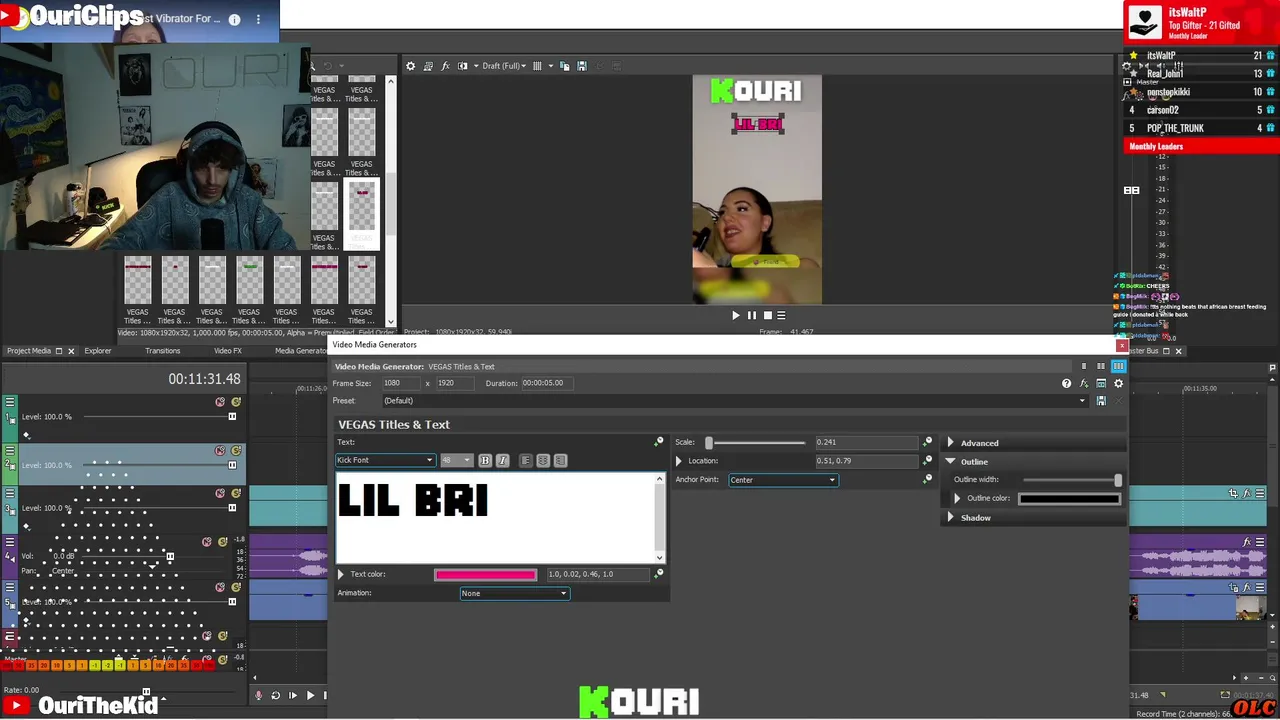Align text left
This screenshot has width=1280, height=720.
[525, 460]
